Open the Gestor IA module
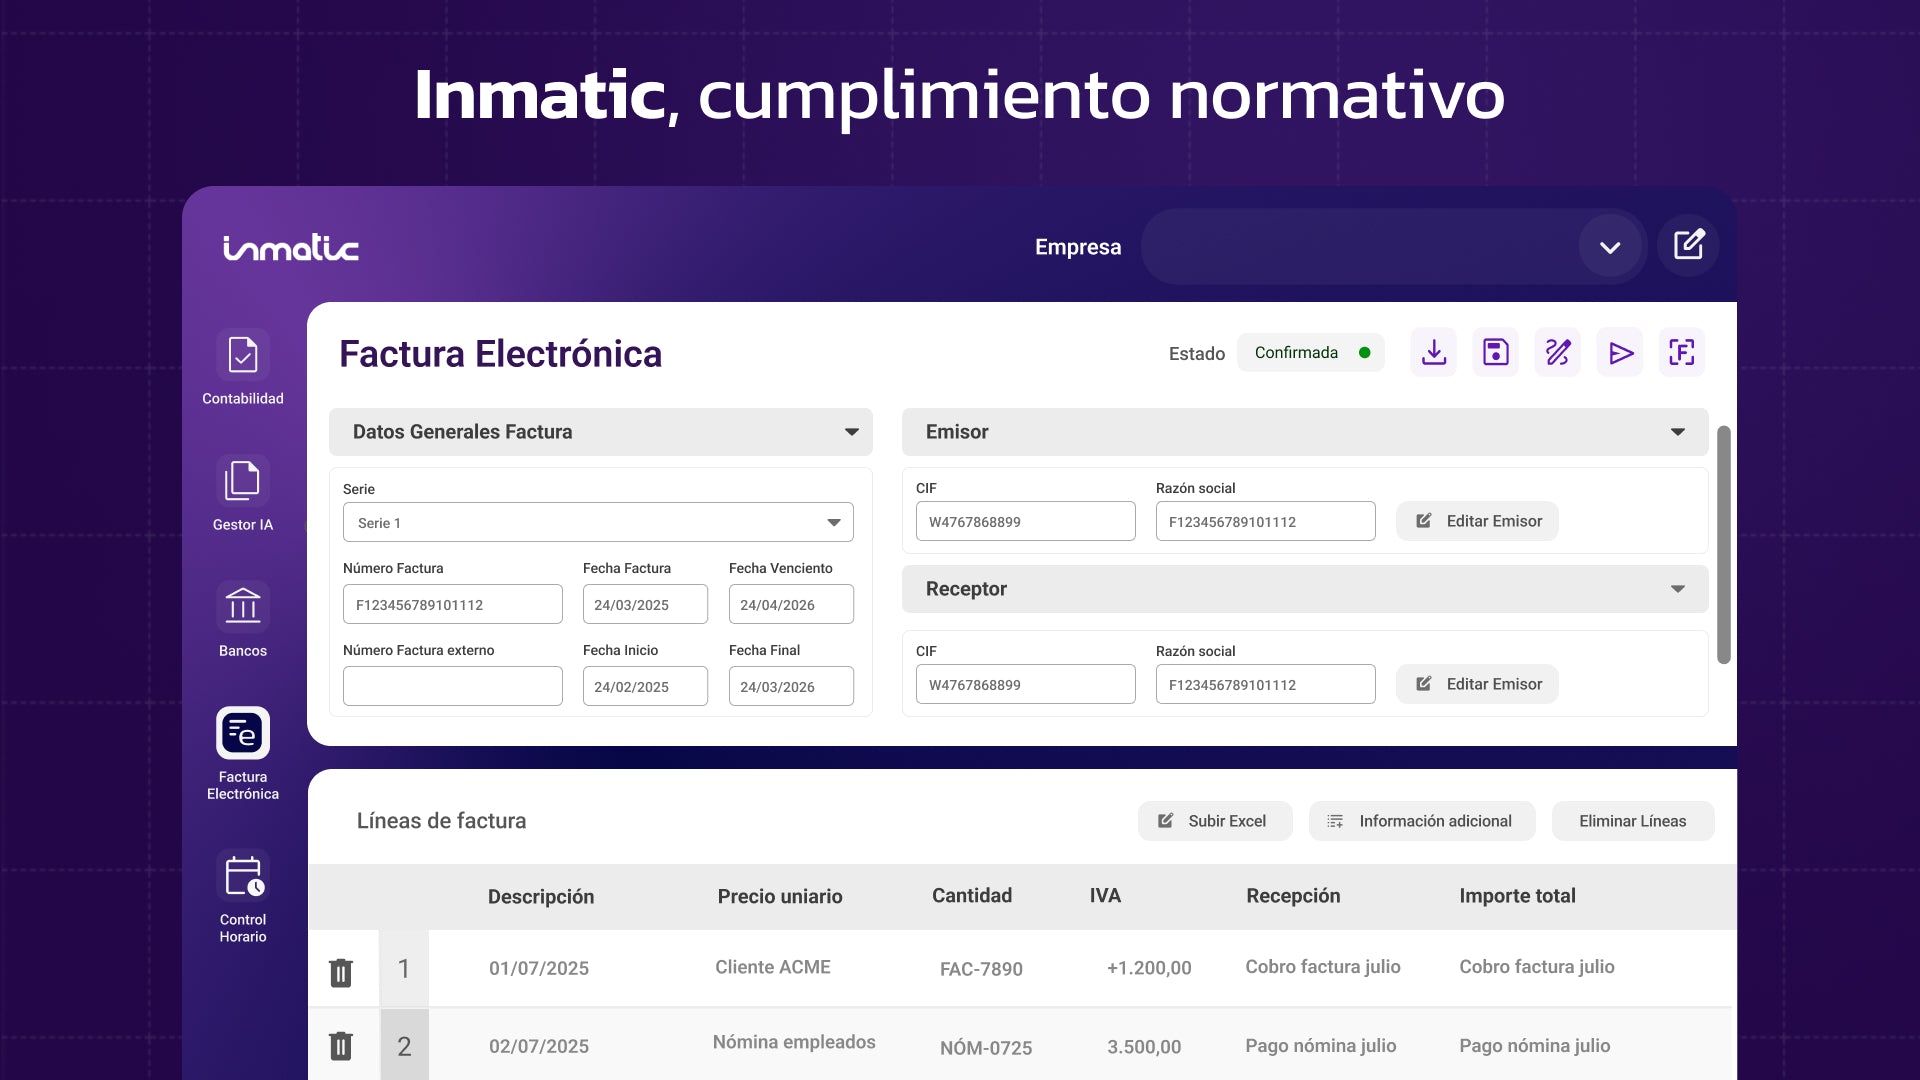The height and width of the screenshot is (1080, 1920). 242,492
